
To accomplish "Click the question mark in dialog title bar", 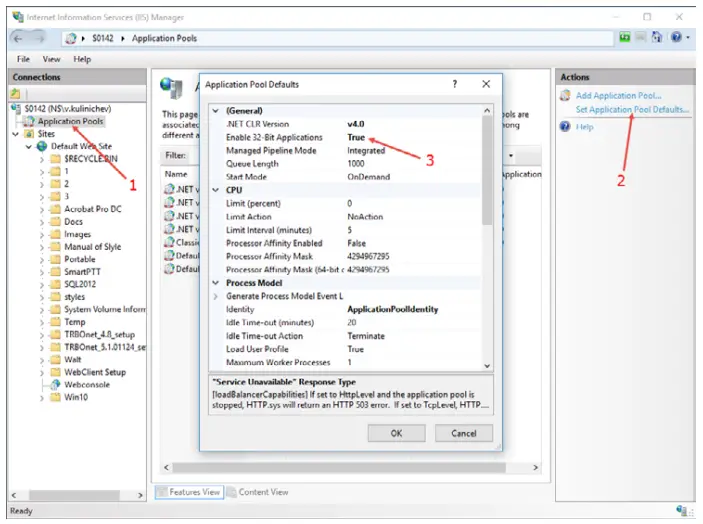I will (x=455, y=84).
